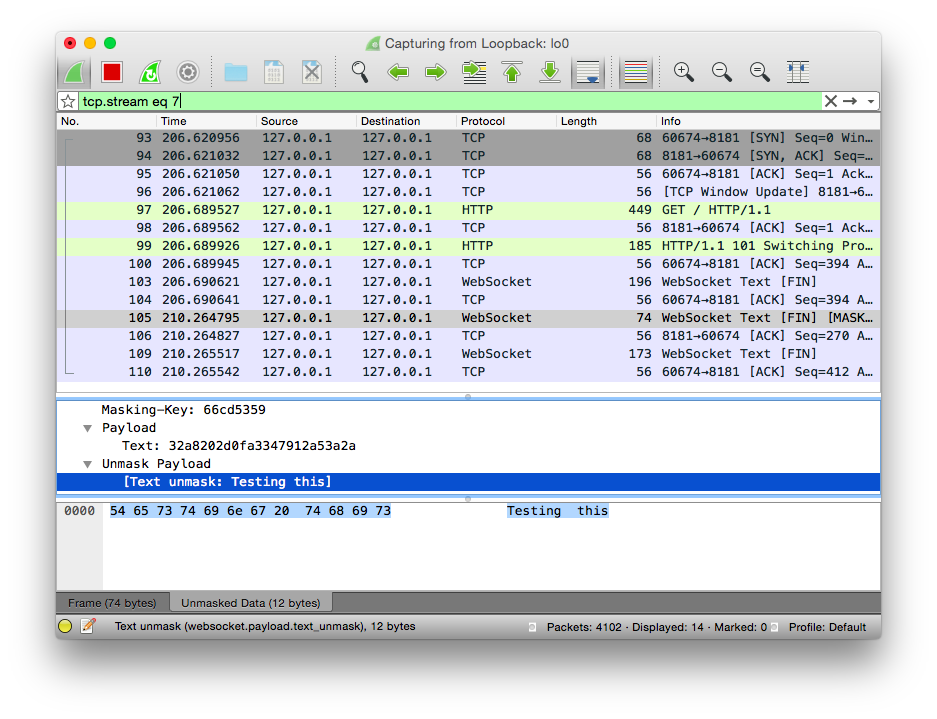Toggle auto-scroll during live capture
Screen dimensions: 937x719
(587, 72)
